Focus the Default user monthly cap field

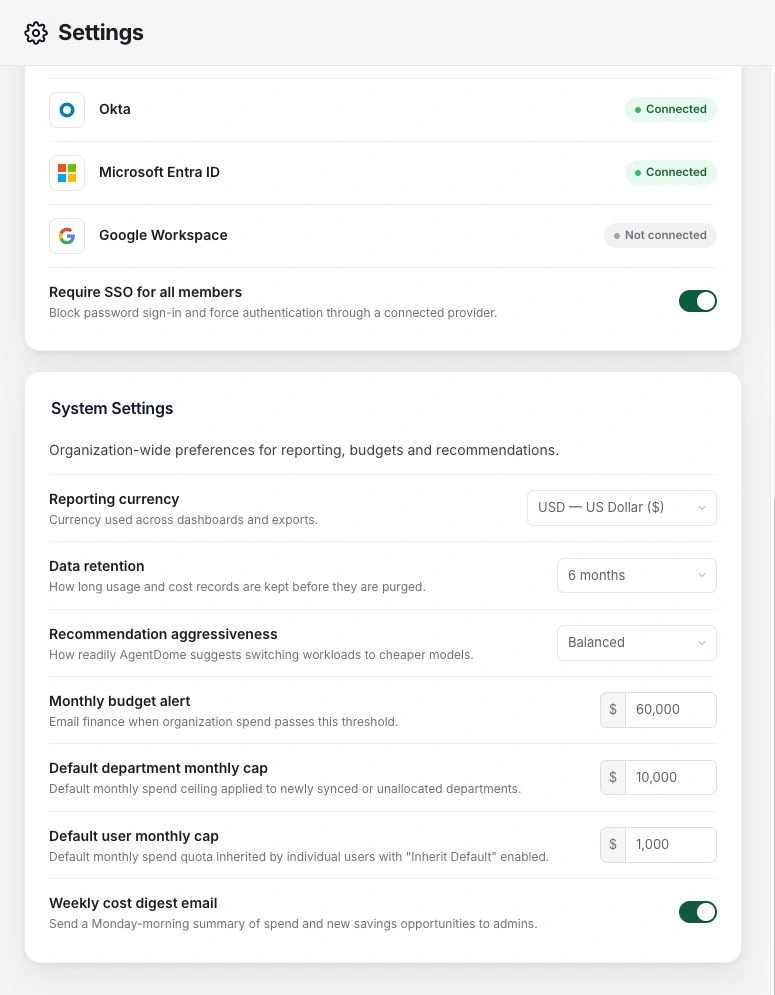coord(671,845)
